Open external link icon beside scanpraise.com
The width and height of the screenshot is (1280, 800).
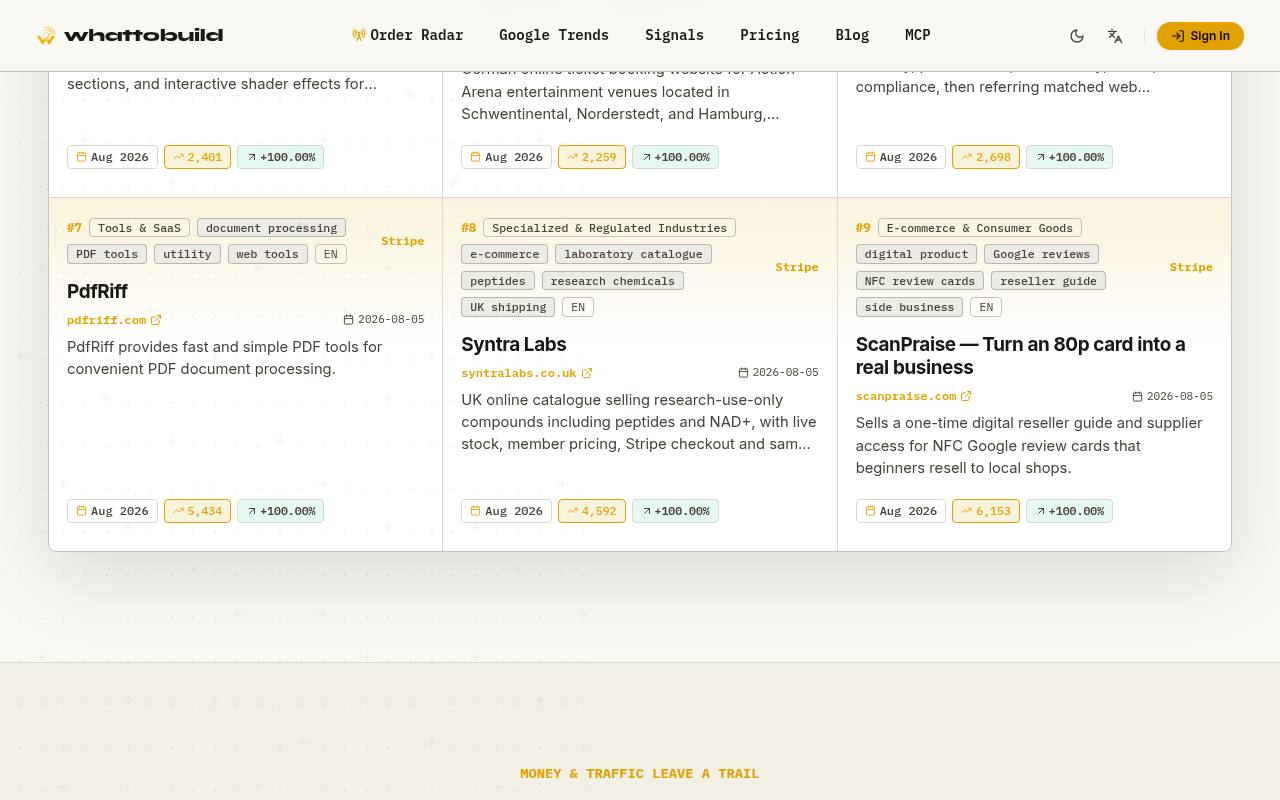(x=966, y=396)
